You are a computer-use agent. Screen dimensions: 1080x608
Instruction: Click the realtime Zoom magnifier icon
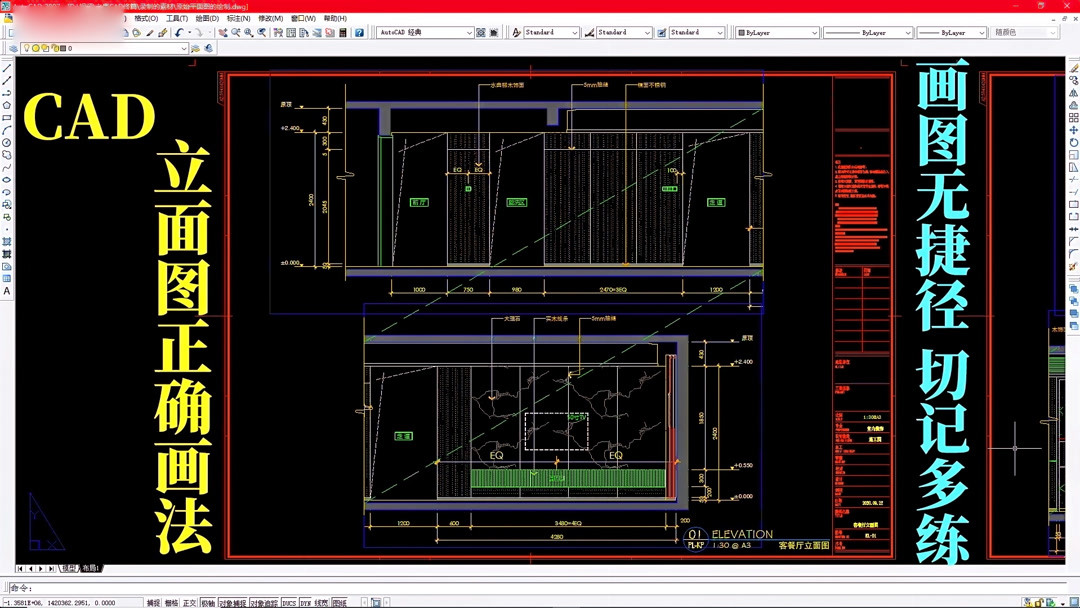pos(236,32)
